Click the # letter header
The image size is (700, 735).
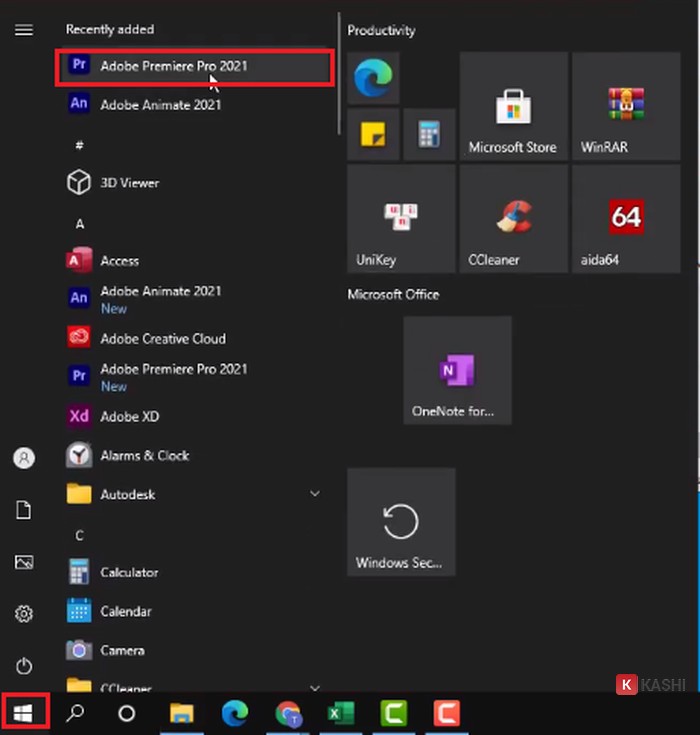coord(80,145)
